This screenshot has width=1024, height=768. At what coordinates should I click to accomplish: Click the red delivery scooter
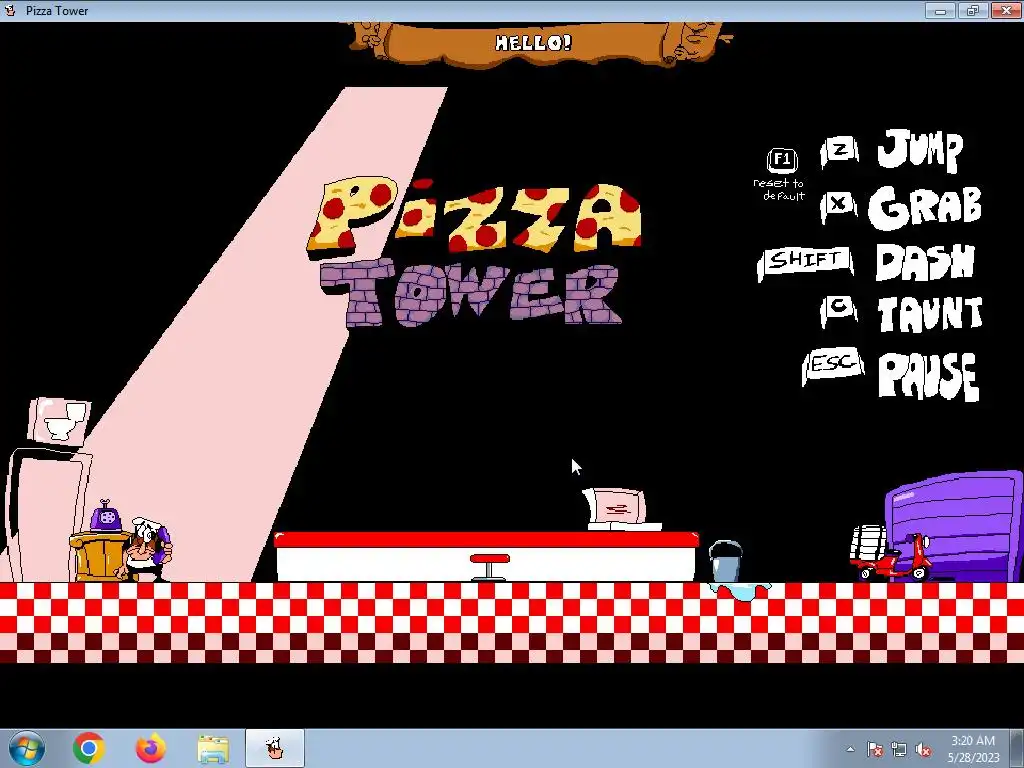point(891,555)
